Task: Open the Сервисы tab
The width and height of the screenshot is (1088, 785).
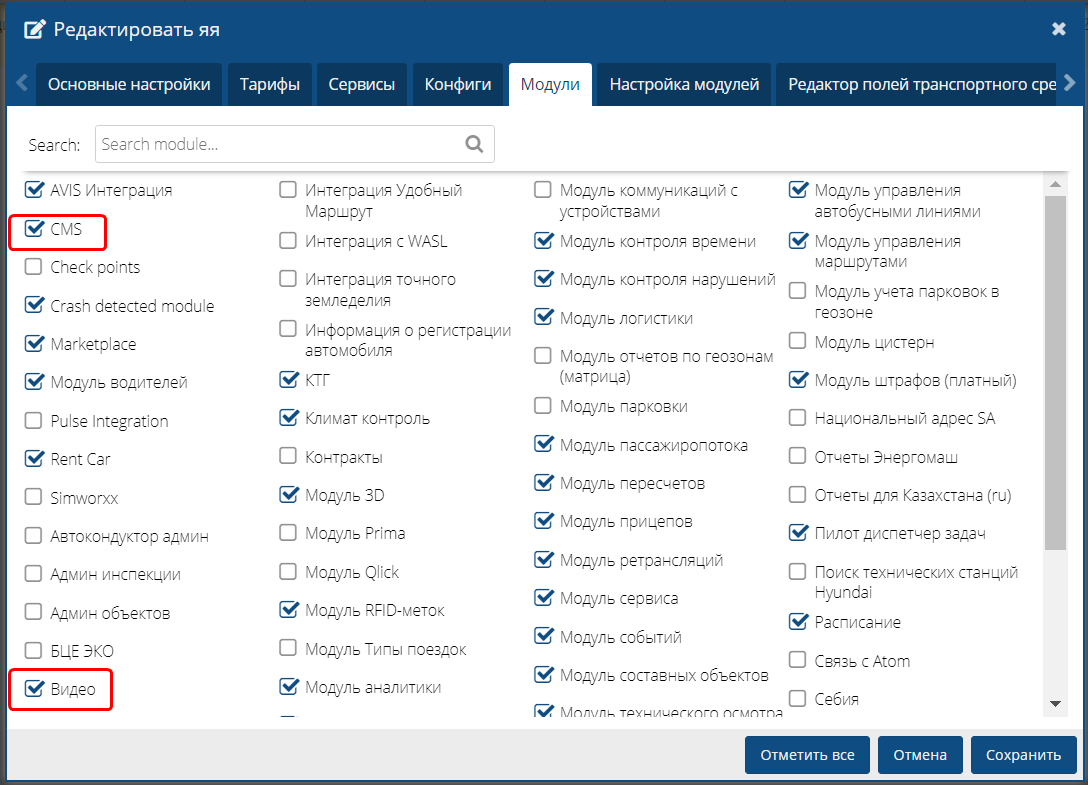Action: coord(362,85)
